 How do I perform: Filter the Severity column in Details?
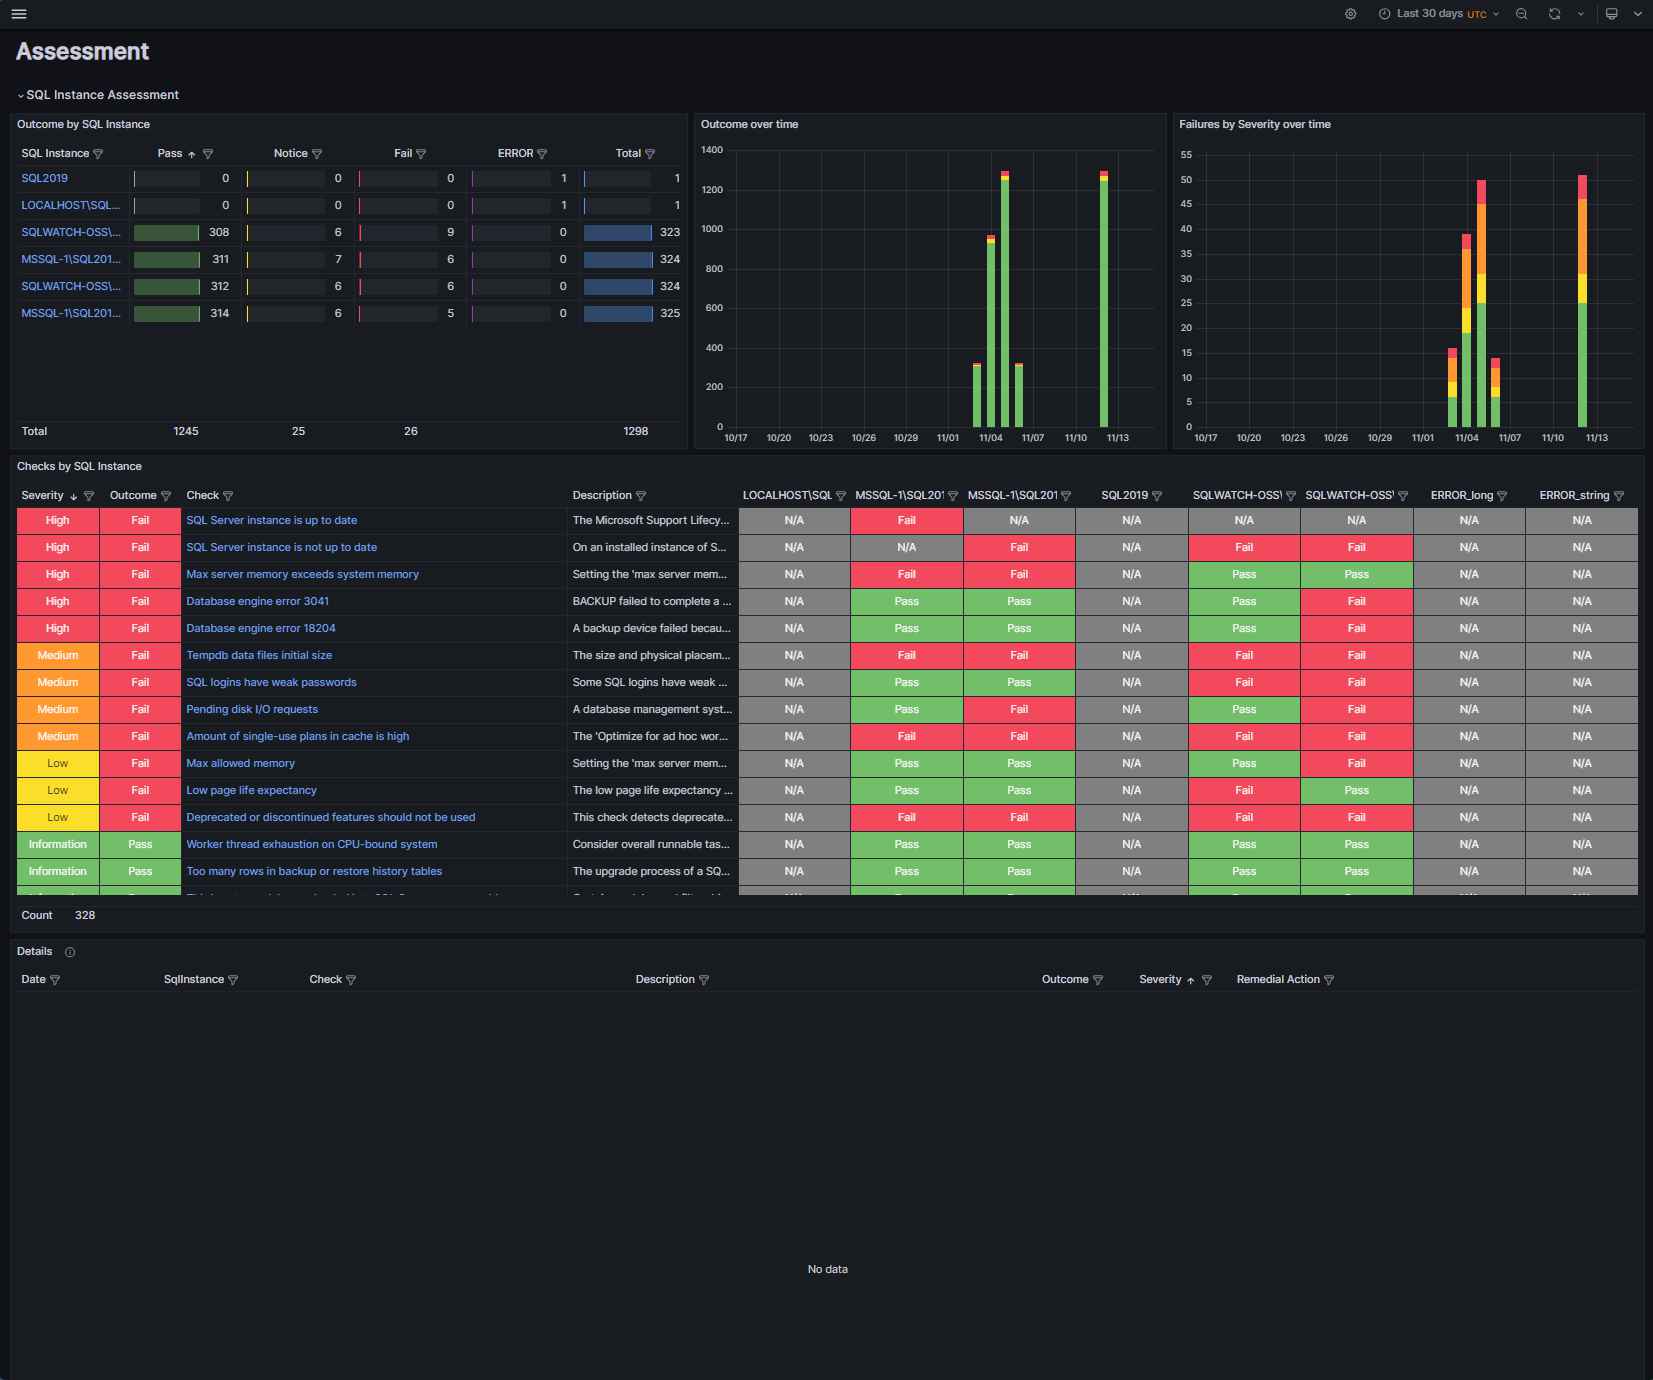point(1207,980)
